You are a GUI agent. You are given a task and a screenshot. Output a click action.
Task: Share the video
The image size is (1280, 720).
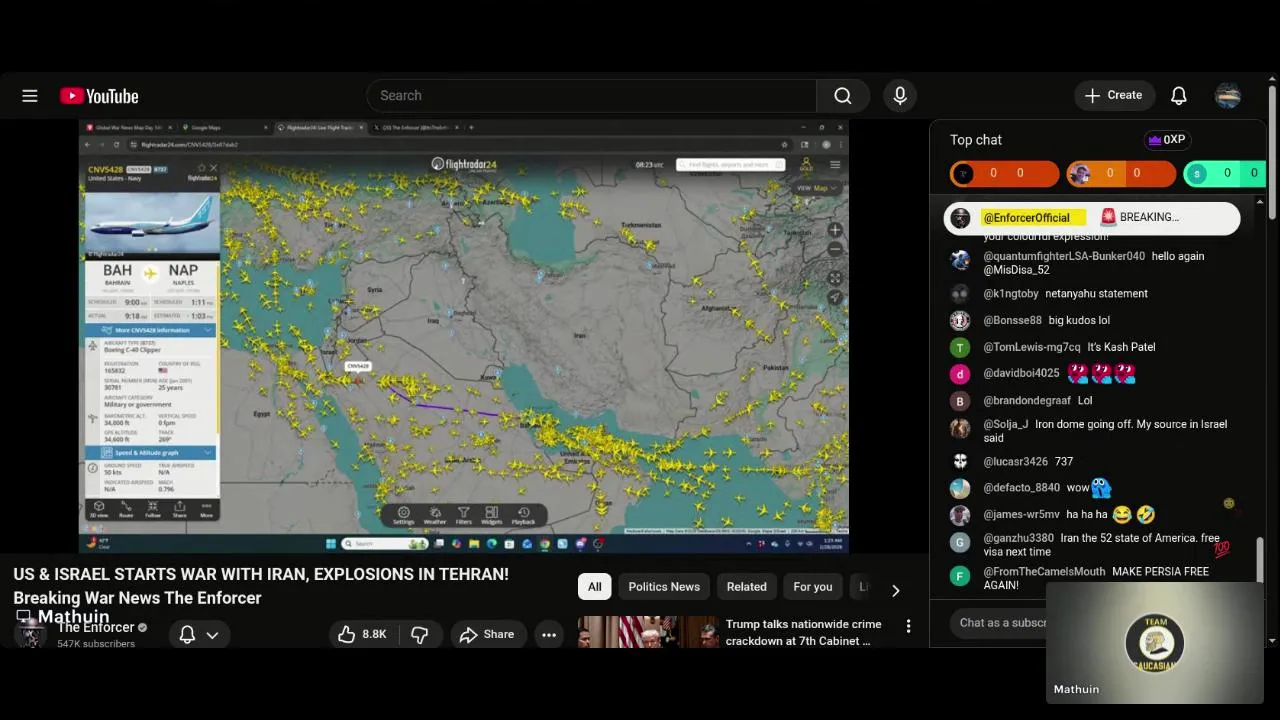pyautogui.click(x=487, y=634)
